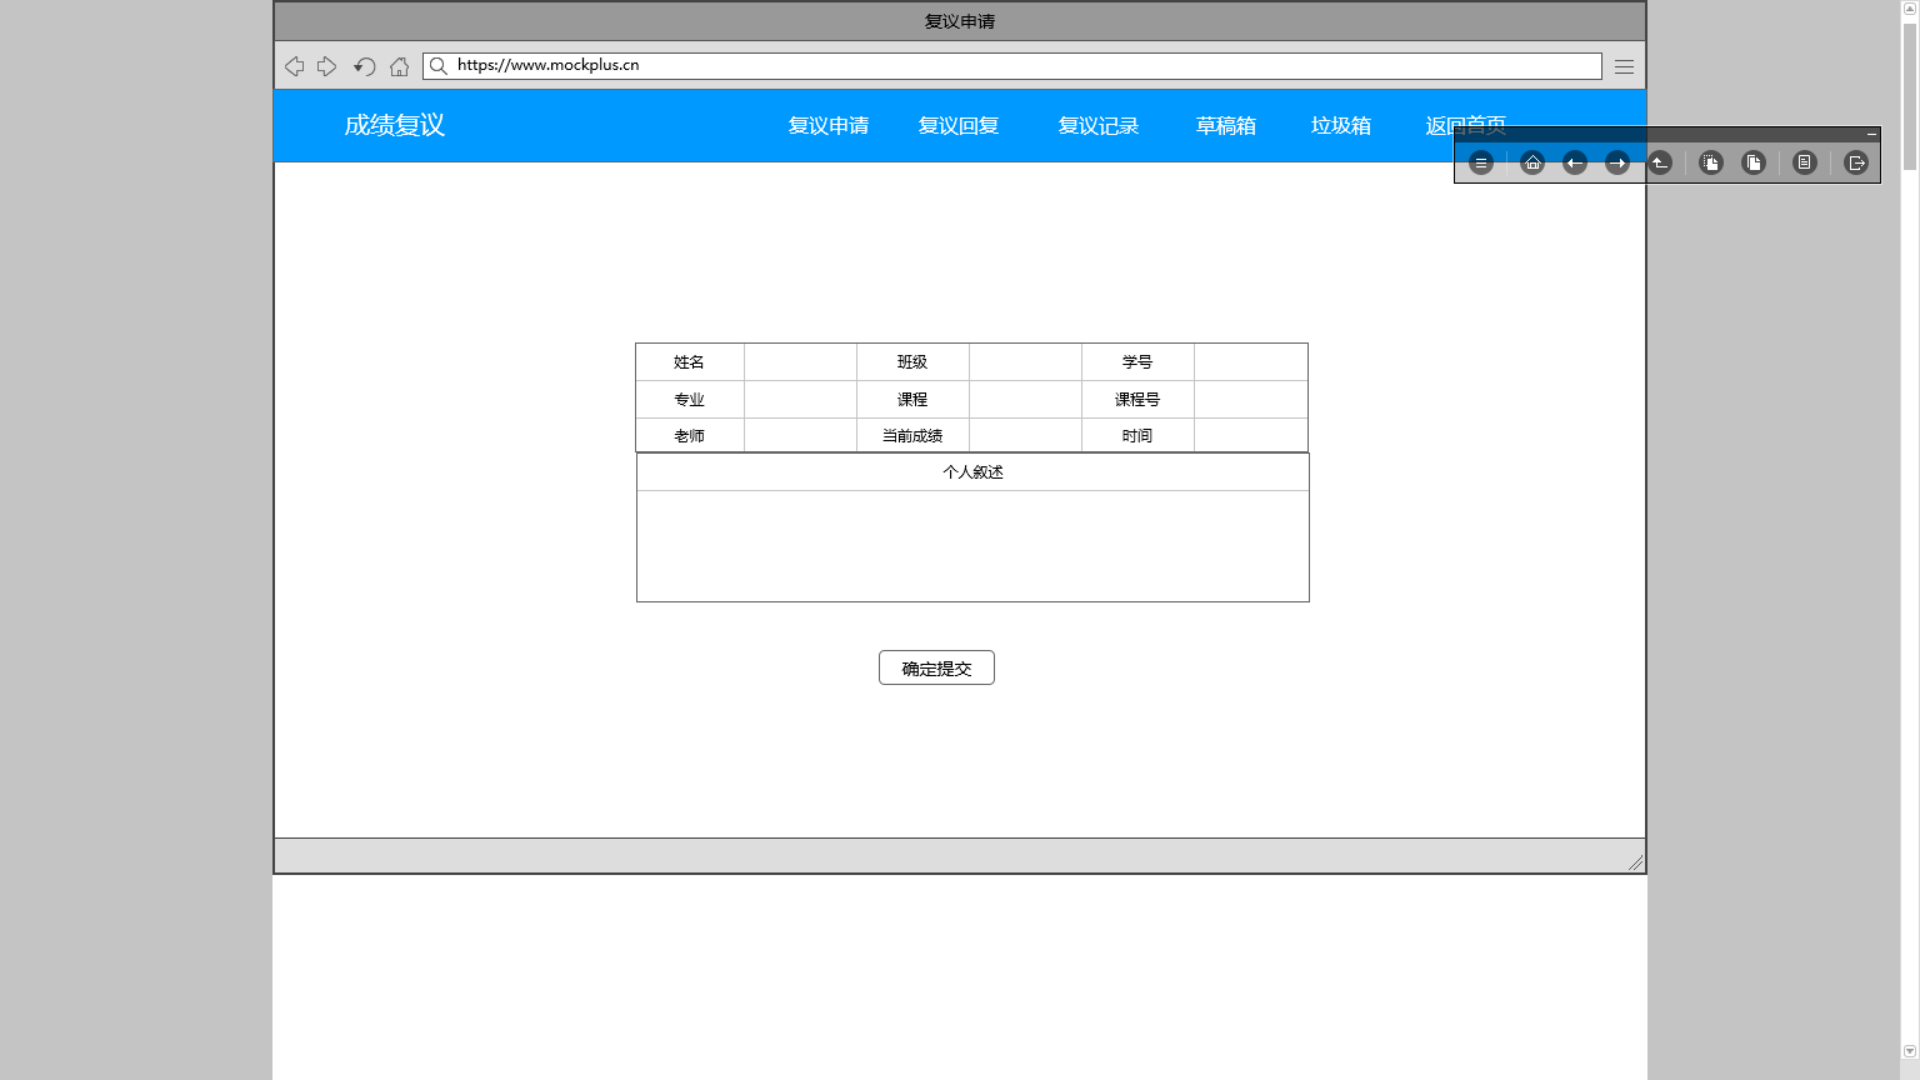Click the page's vertical scrollbar thumb
This screenshot has width=1920, height=1080.
(1909, 95)
